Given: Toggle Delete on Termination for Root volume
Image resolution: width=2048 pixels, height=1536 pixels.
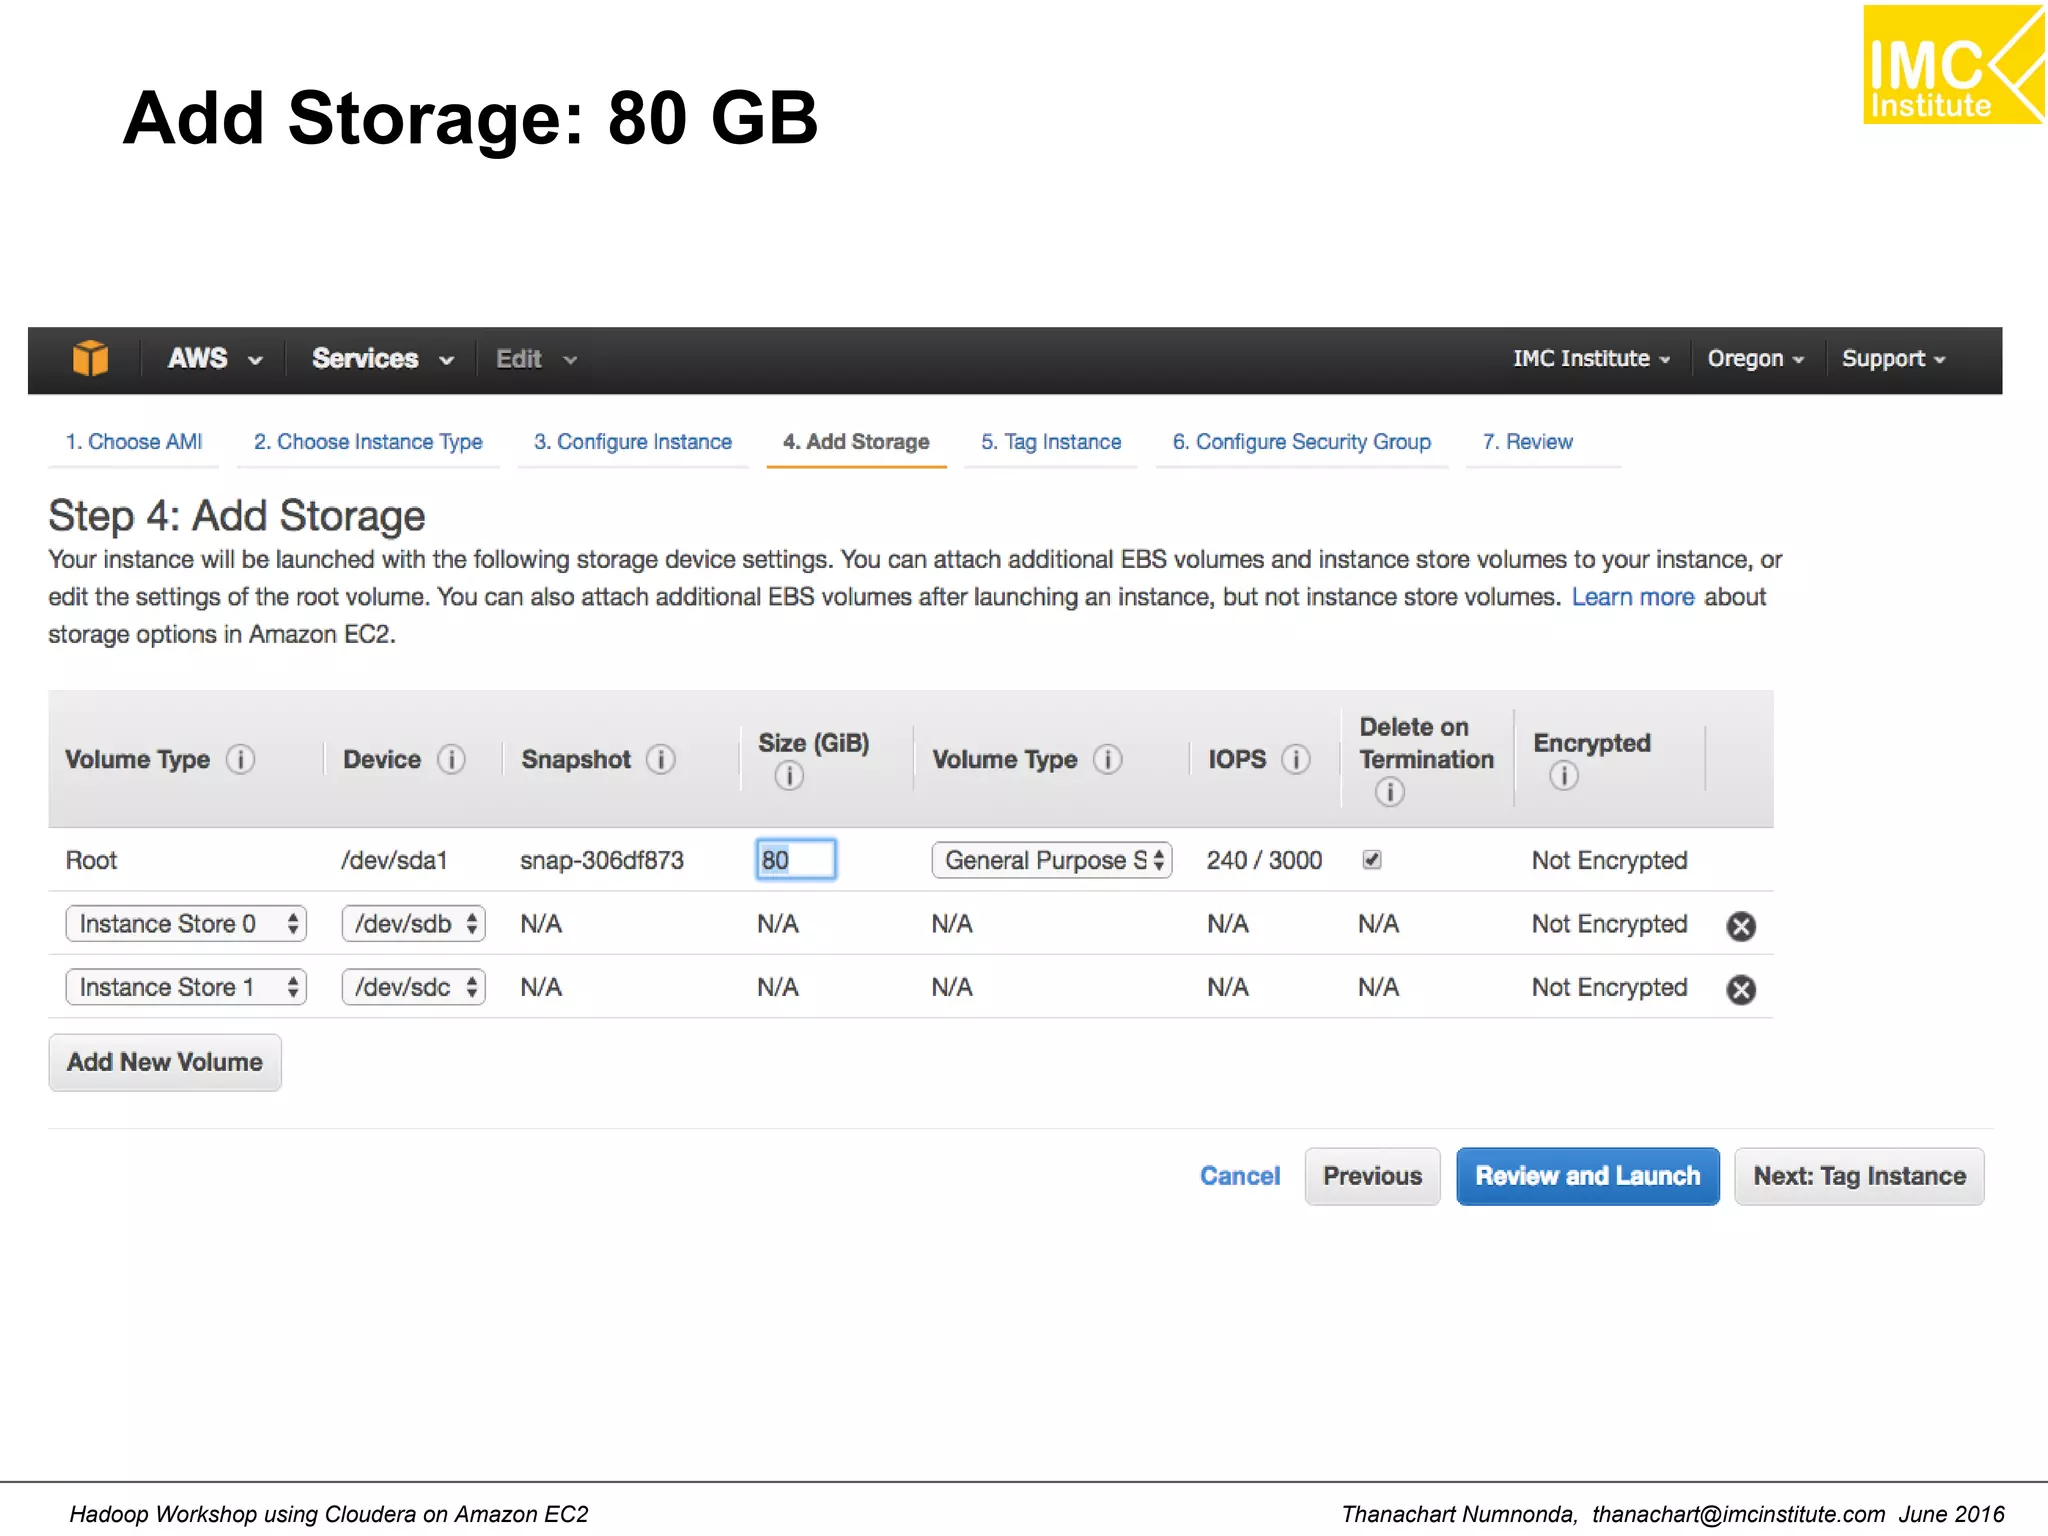Looking at the screenshot, I should [1372, 860].
